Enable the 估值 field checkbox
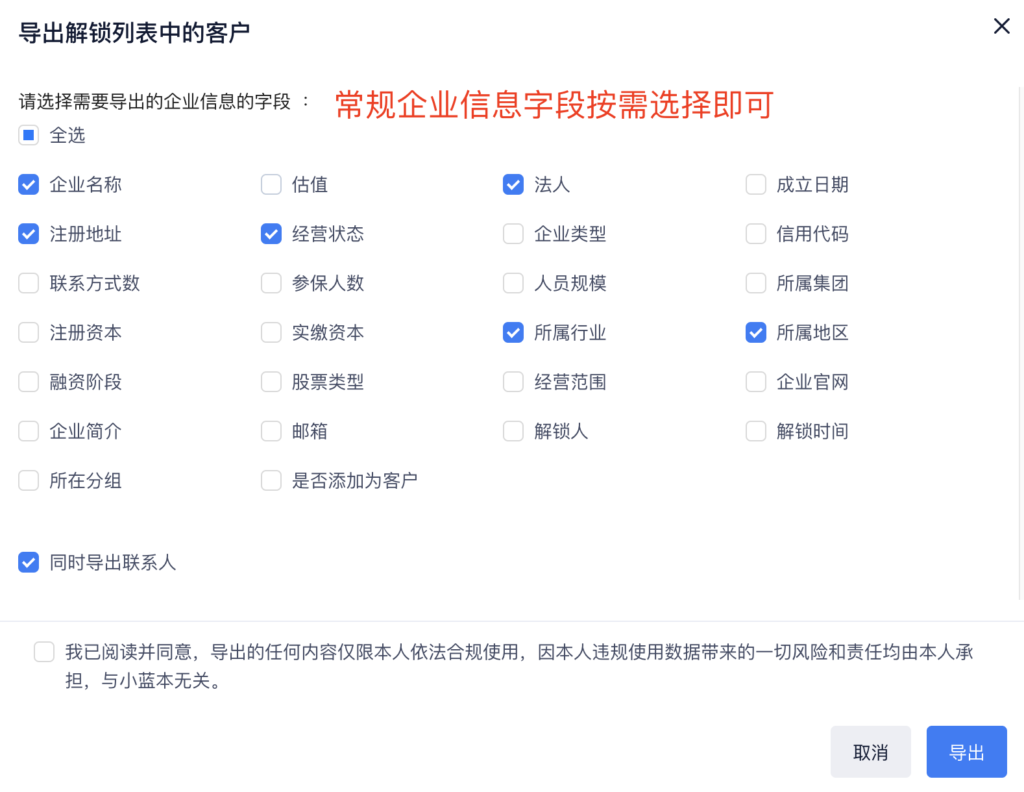 tap(271, 185)
